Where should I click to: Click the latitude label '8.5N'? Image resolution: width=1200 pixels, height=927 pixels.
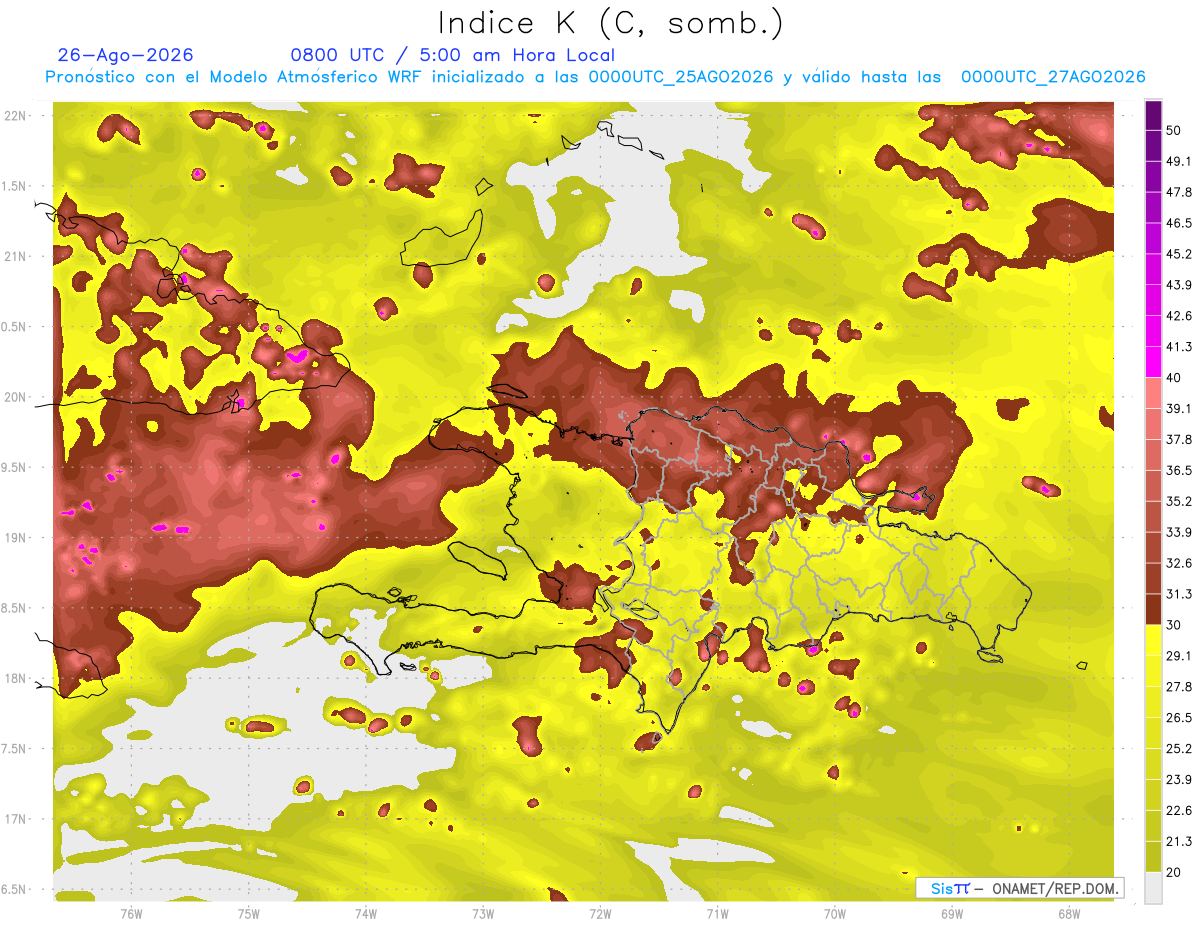click(15, 608)
